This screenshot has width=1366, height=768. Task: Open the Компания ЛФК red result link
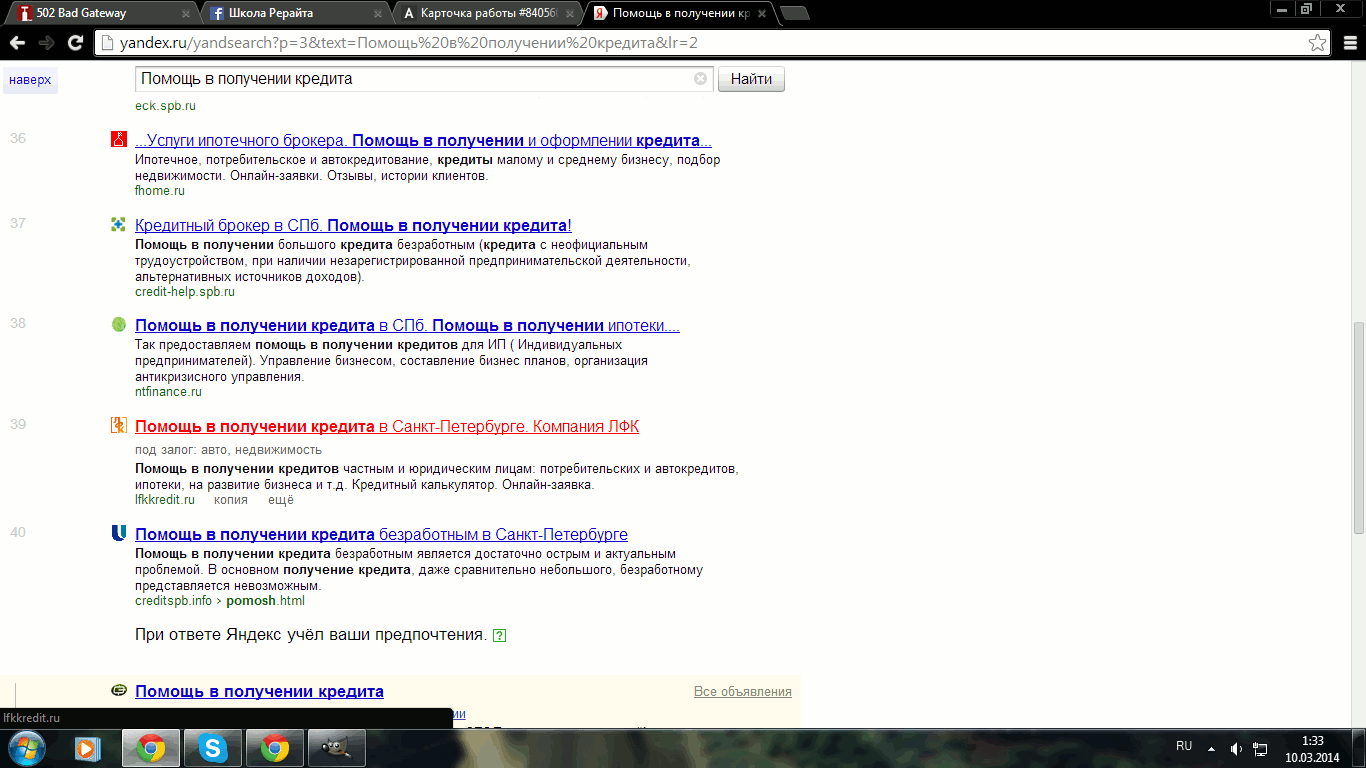pos(387,427)
